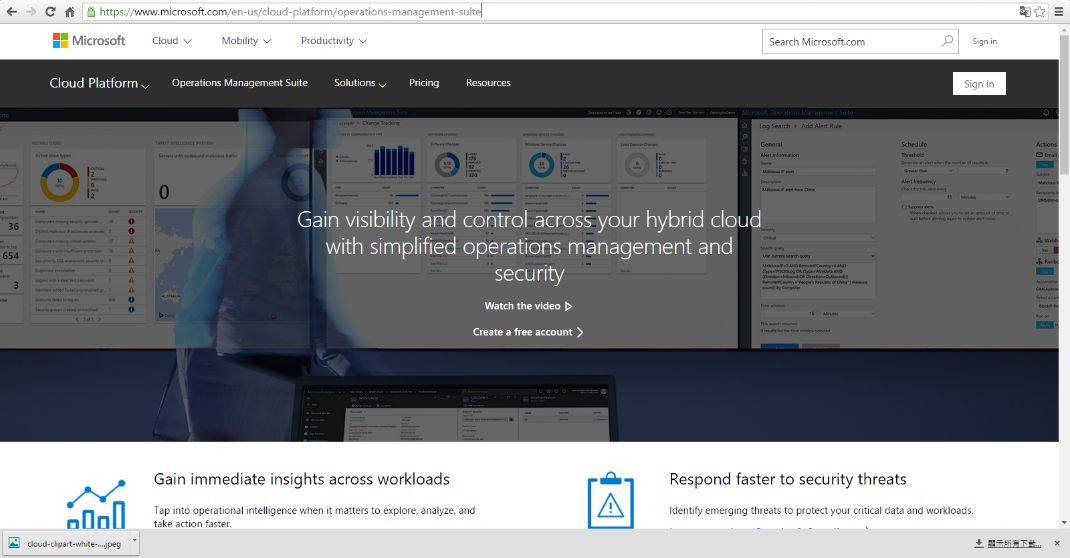Expand the Mobility menu
This screenshot has height=558, width=1070.
(246, 41)
